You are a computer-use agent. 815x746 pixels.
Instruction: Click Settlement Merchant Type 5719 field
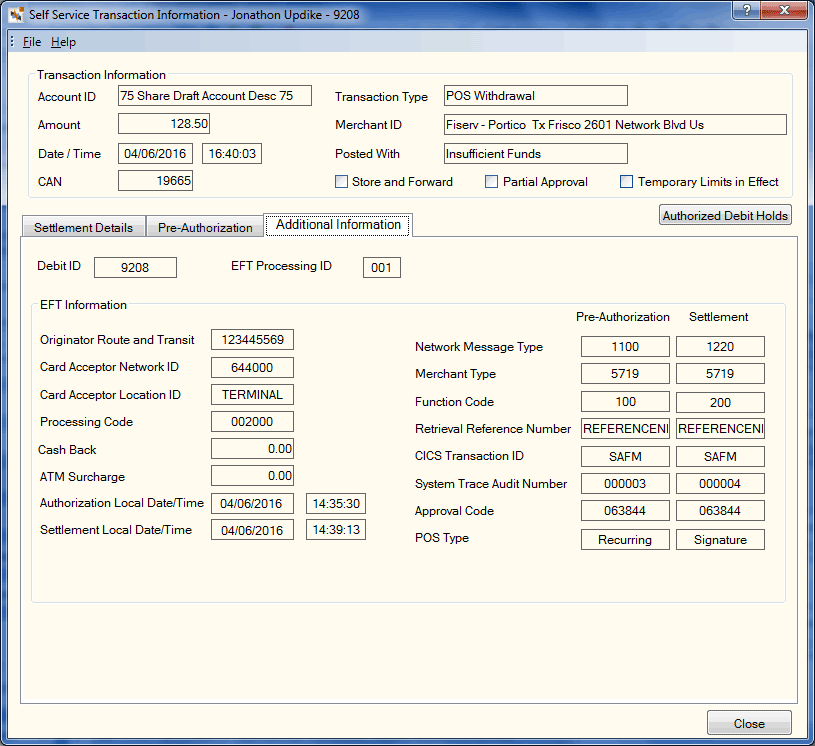720,373
